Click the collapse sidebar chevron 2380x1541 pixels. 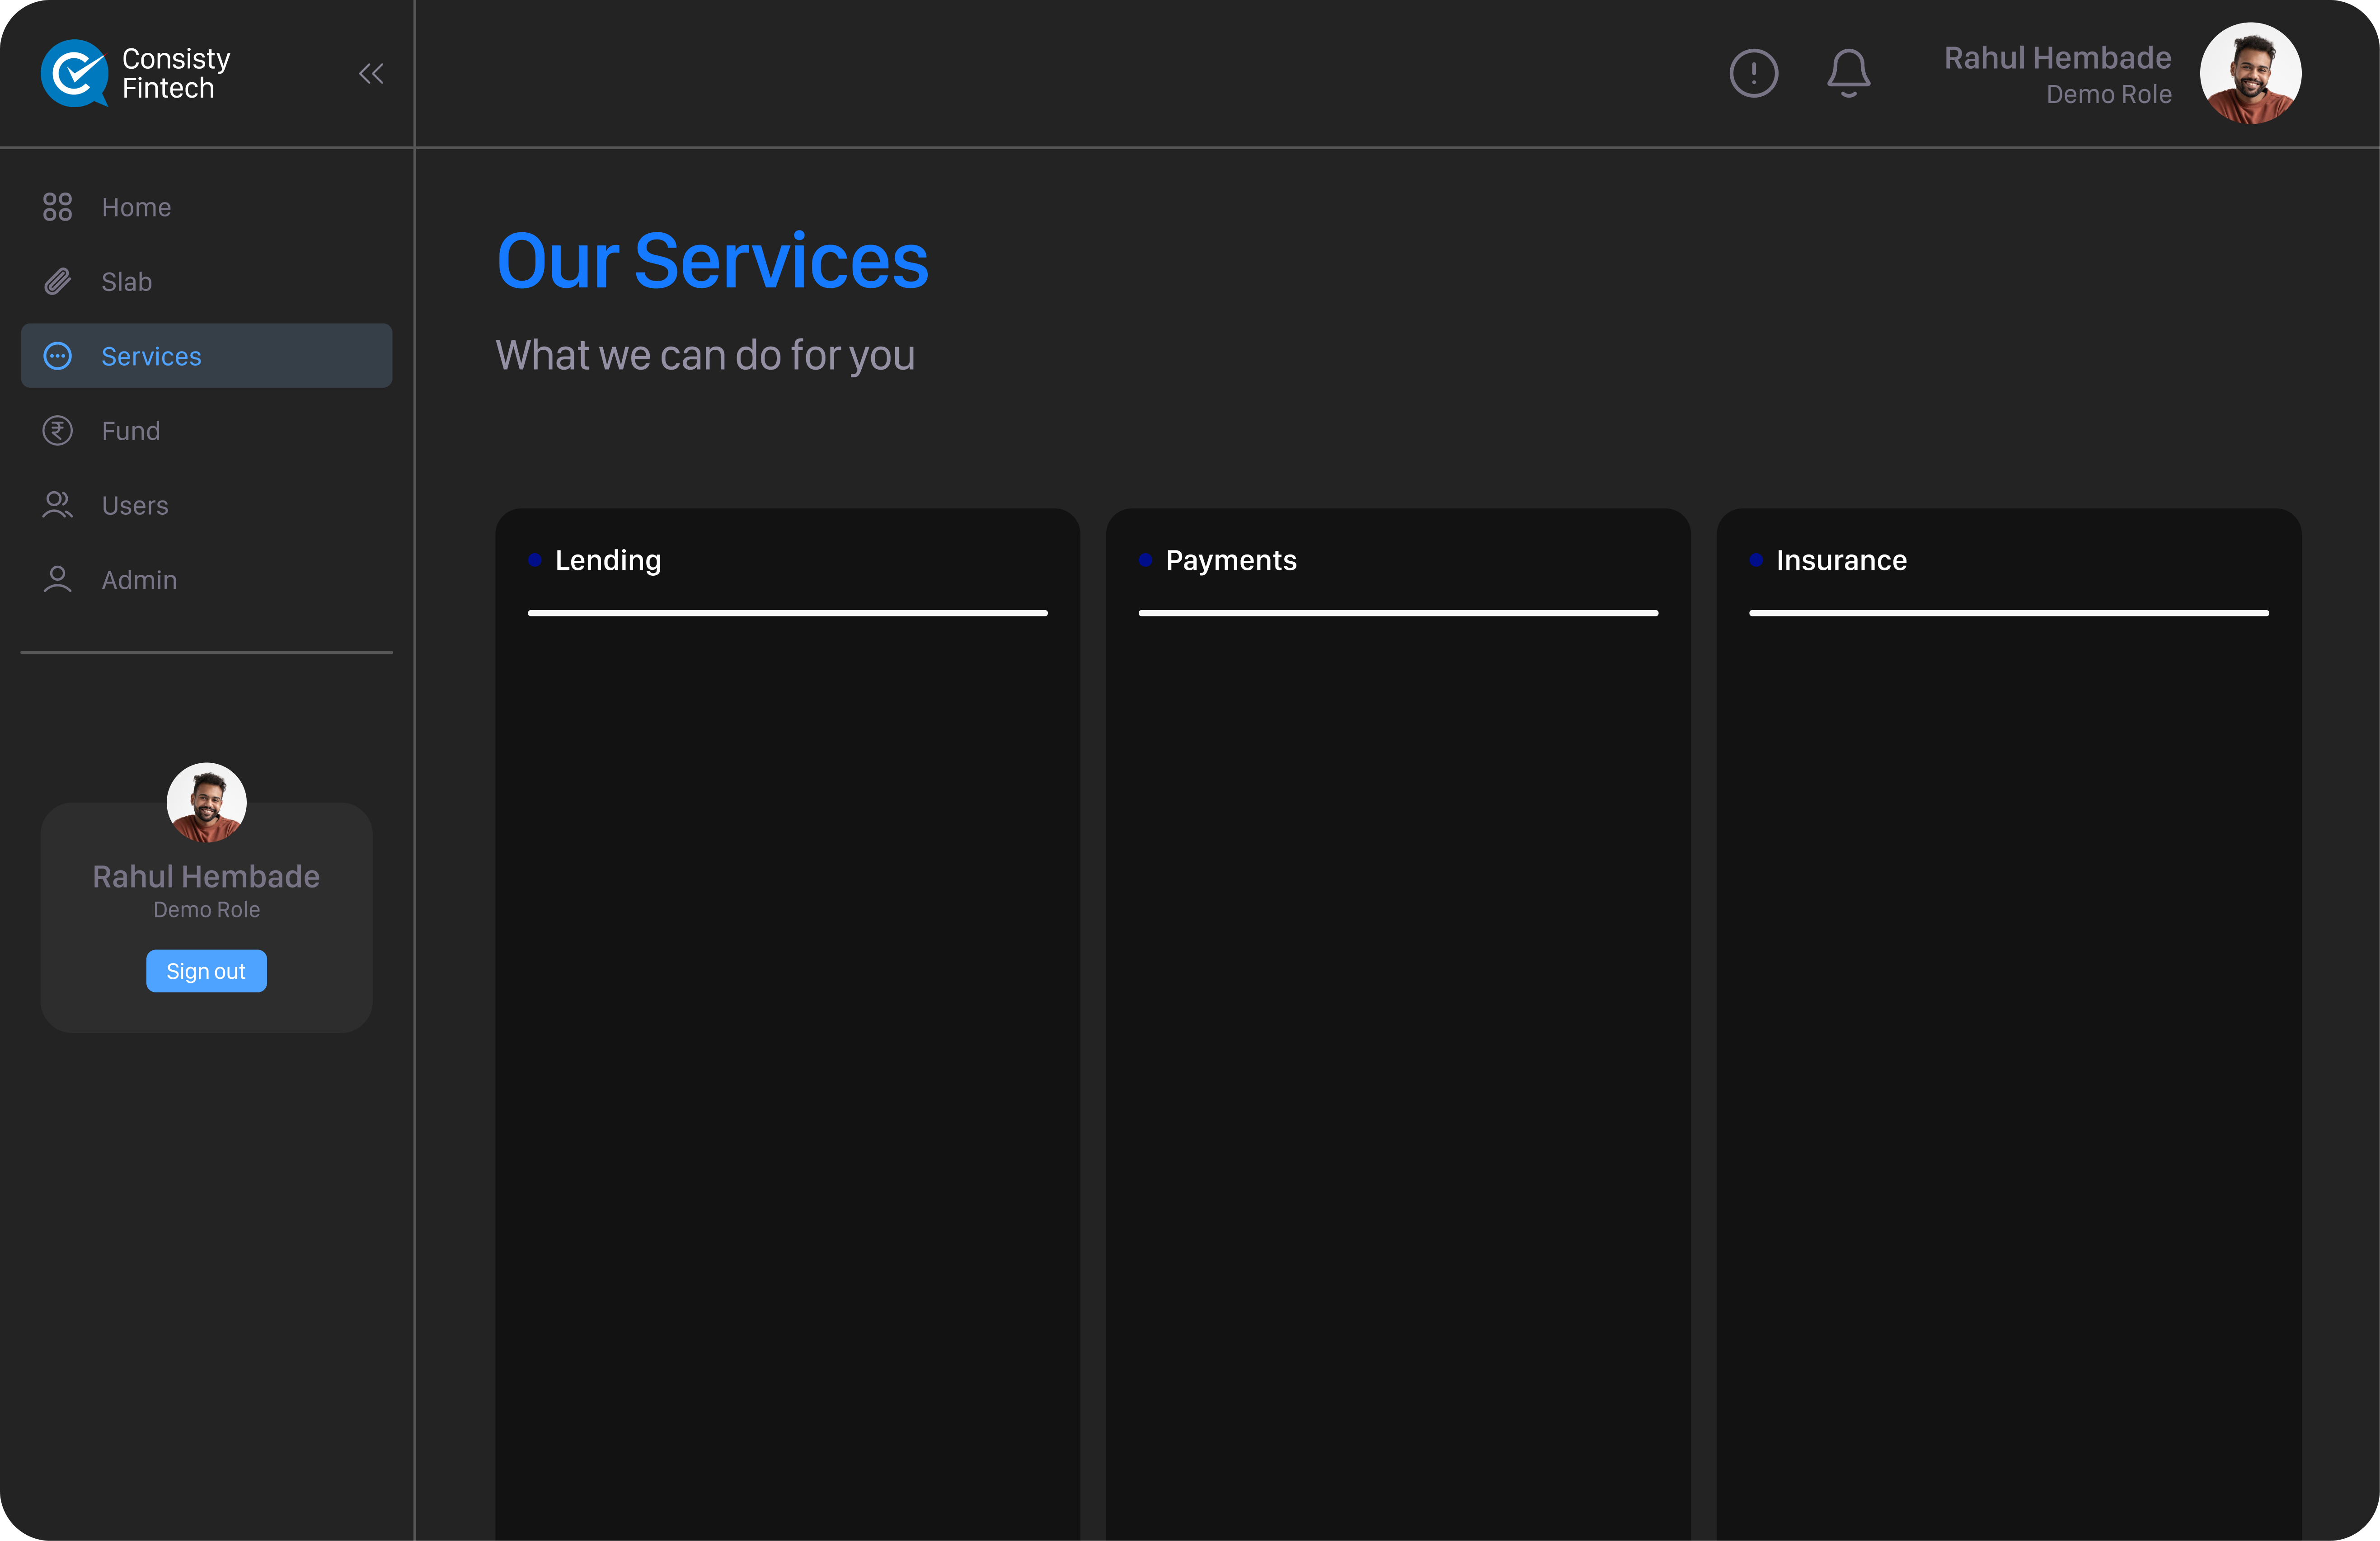point(371,73)
